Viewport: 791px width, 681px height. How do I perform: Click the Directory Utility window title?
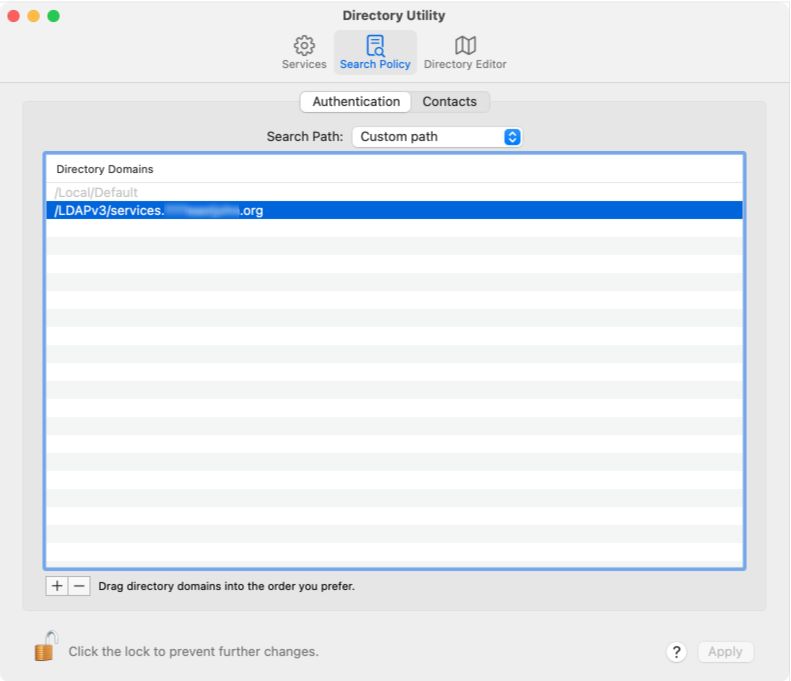[394, 16]
